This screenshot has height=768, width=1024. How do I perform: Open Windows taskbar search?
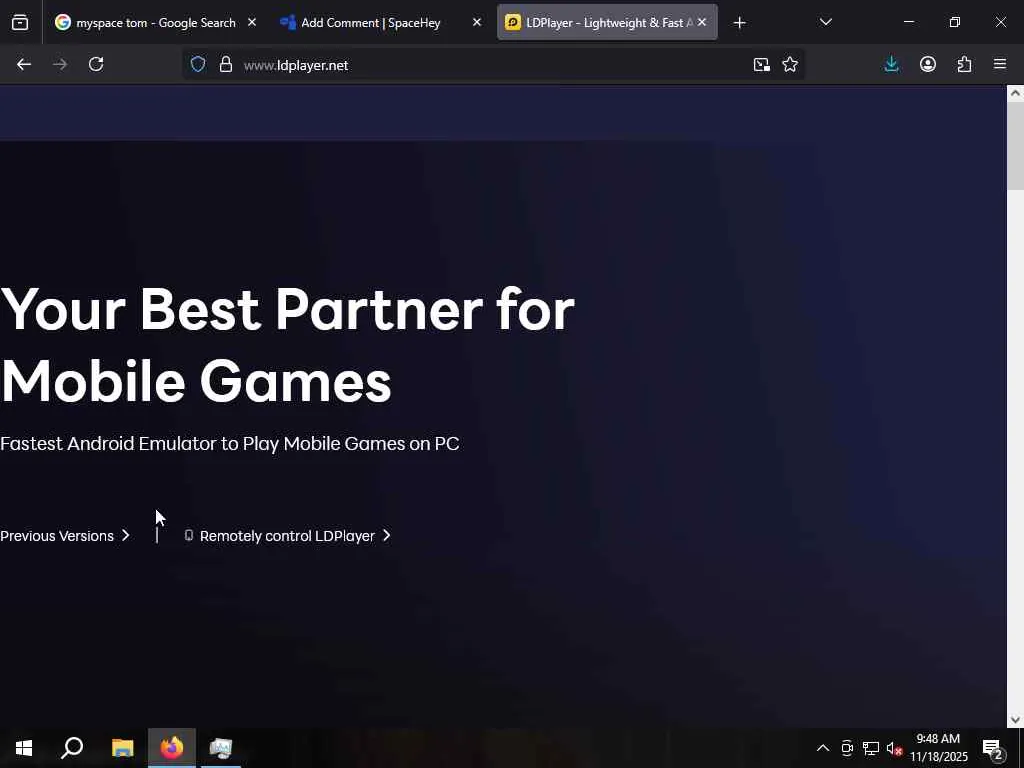(x=72, y=748)
